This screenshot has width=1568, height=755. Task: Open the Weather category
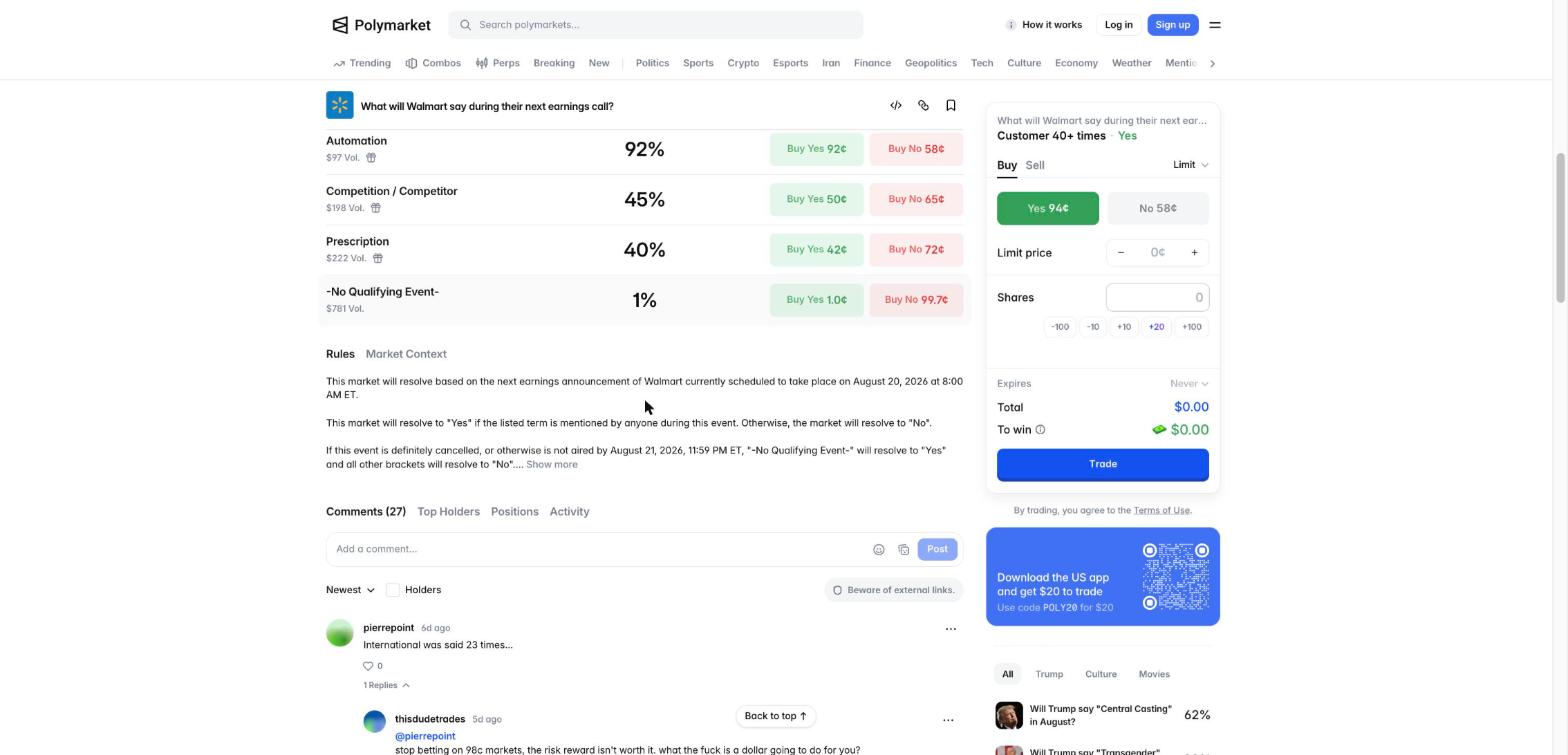[1132, 63]
